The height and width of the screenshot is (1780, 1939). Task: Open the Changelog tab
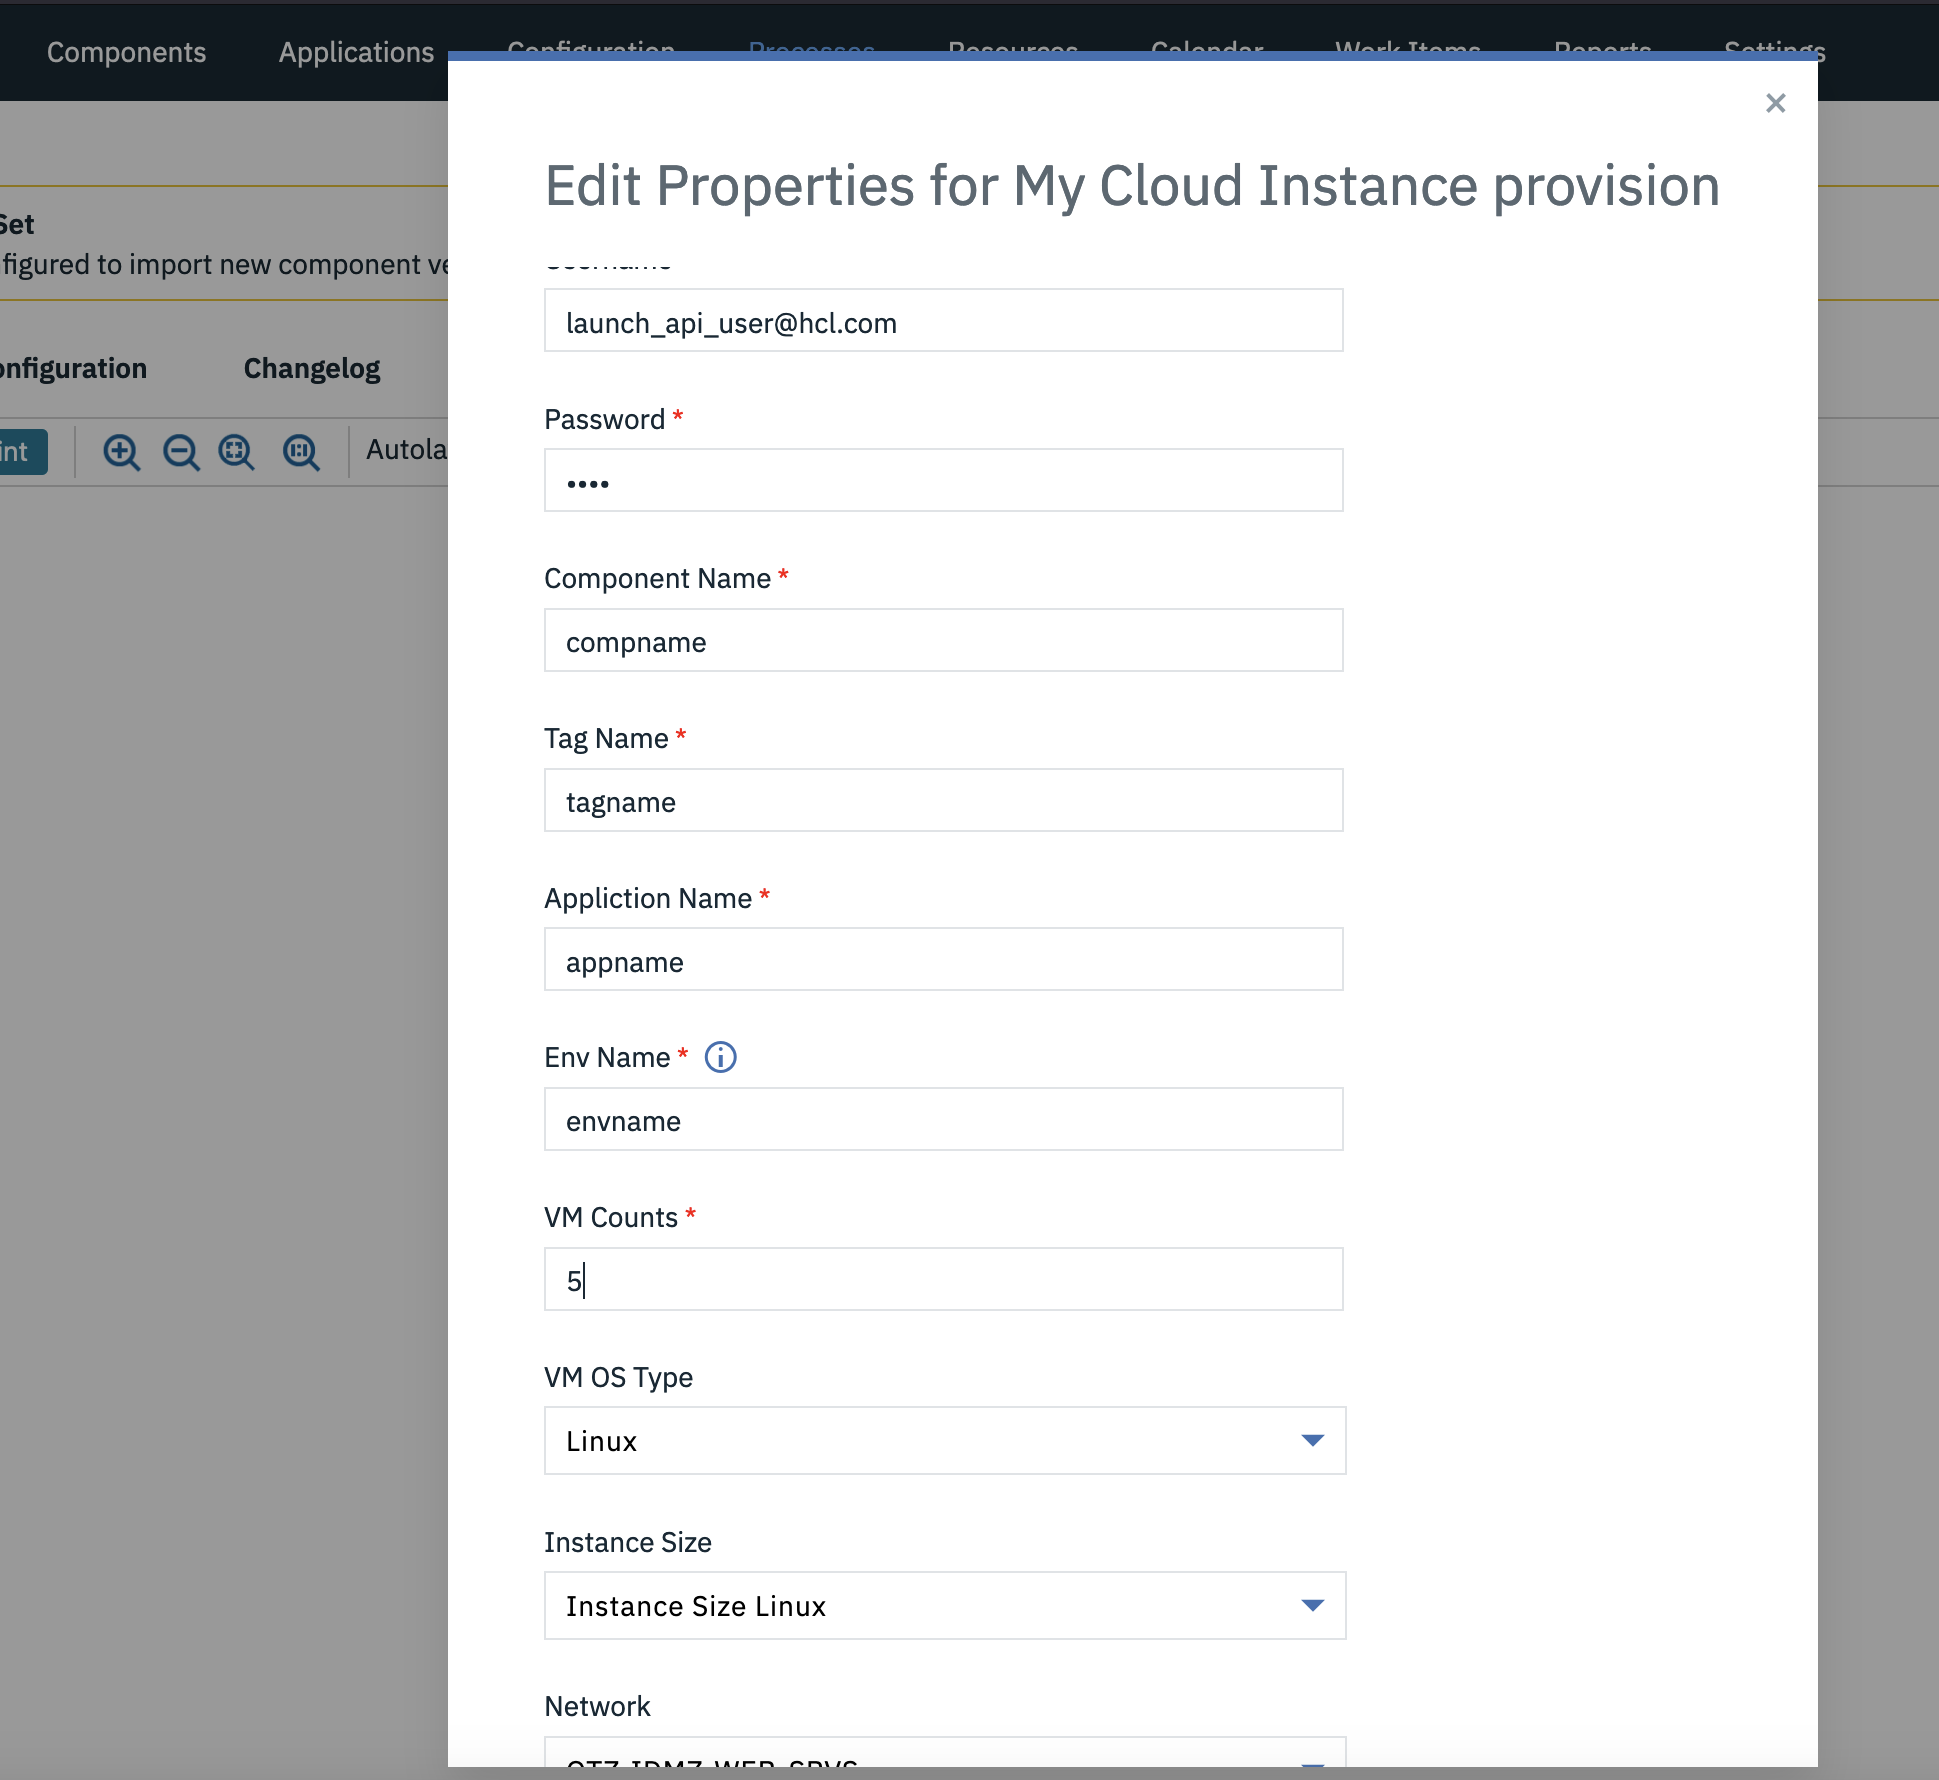312,368
